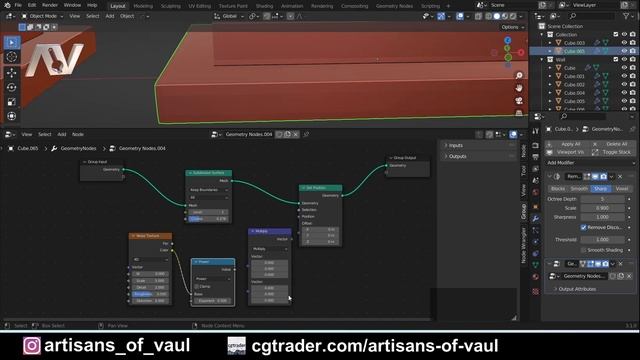640x360 pixels.
Task: Open the Add Modifier dropdown
Action: coord(590,163)
